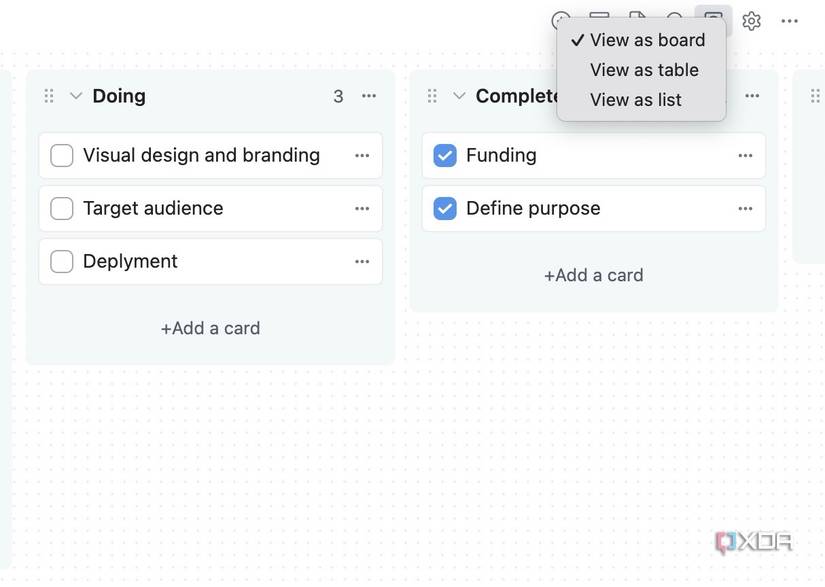Collapse the Completed column with its chevron
This screenshot has width=825, height=587.
tap(459, 94)
